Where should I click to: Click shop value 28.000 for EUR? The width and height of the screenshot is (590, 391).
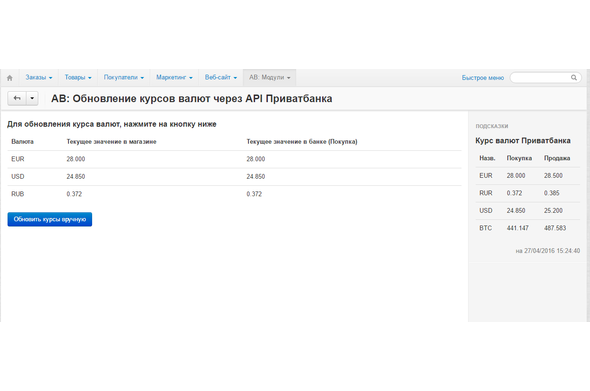[76, 159]
